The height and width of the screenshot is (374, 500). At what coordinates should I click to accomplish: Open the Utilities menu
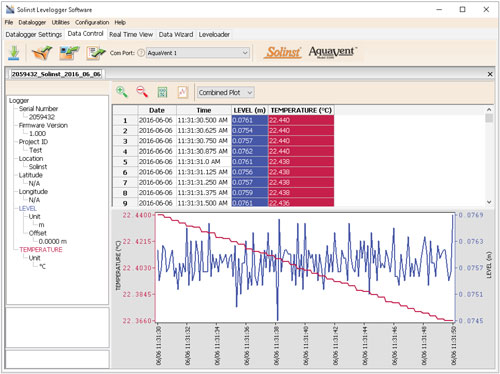60,22
